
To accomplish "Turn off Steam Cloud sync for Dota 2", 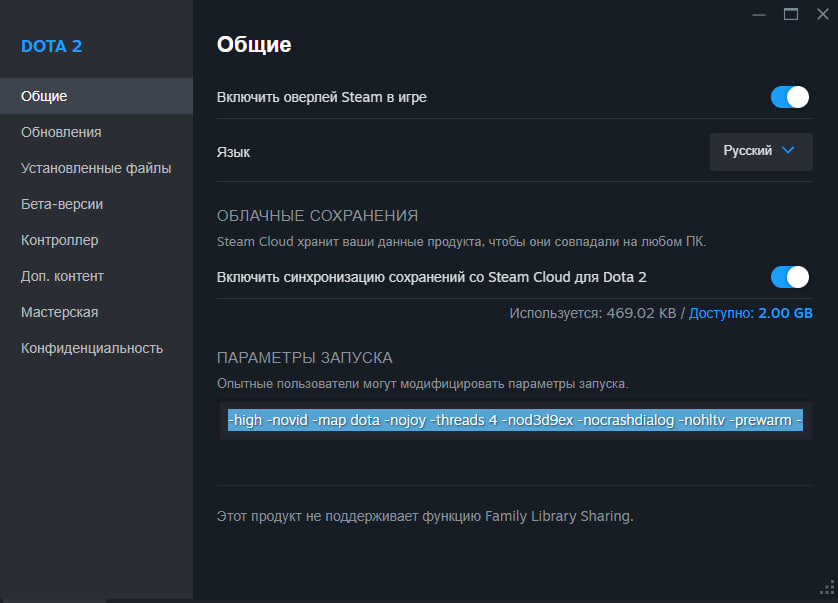I will point(789,277).
